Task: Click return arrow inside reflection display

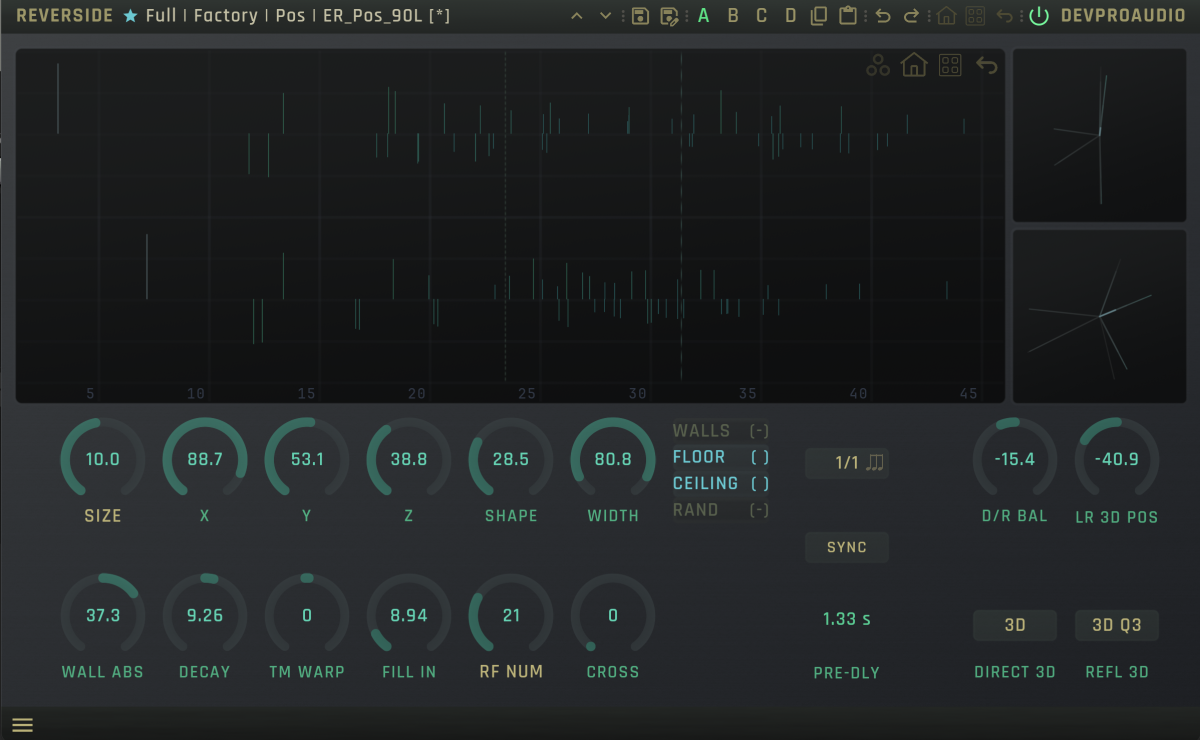Action: pyautogui.click(x=987, y=66)
